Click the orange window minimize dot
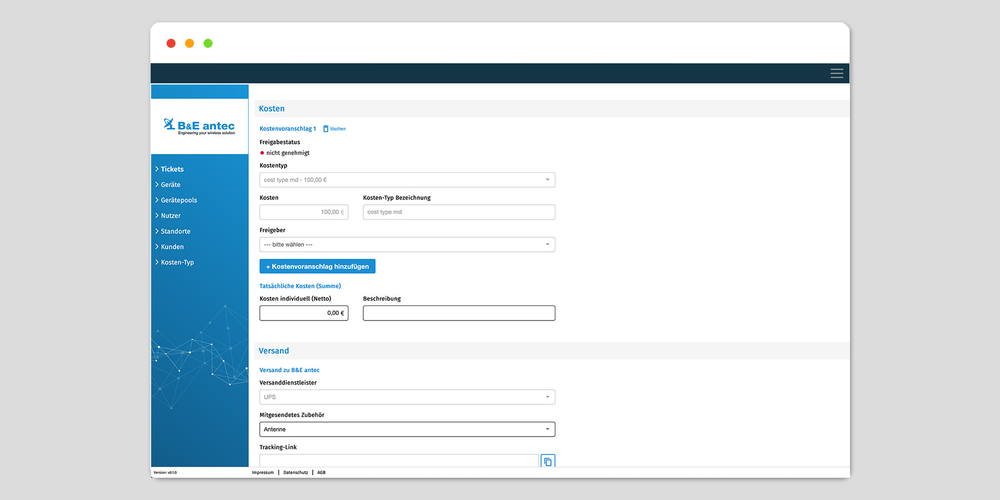The image size is (1000, 500). (x=189, y=43)
